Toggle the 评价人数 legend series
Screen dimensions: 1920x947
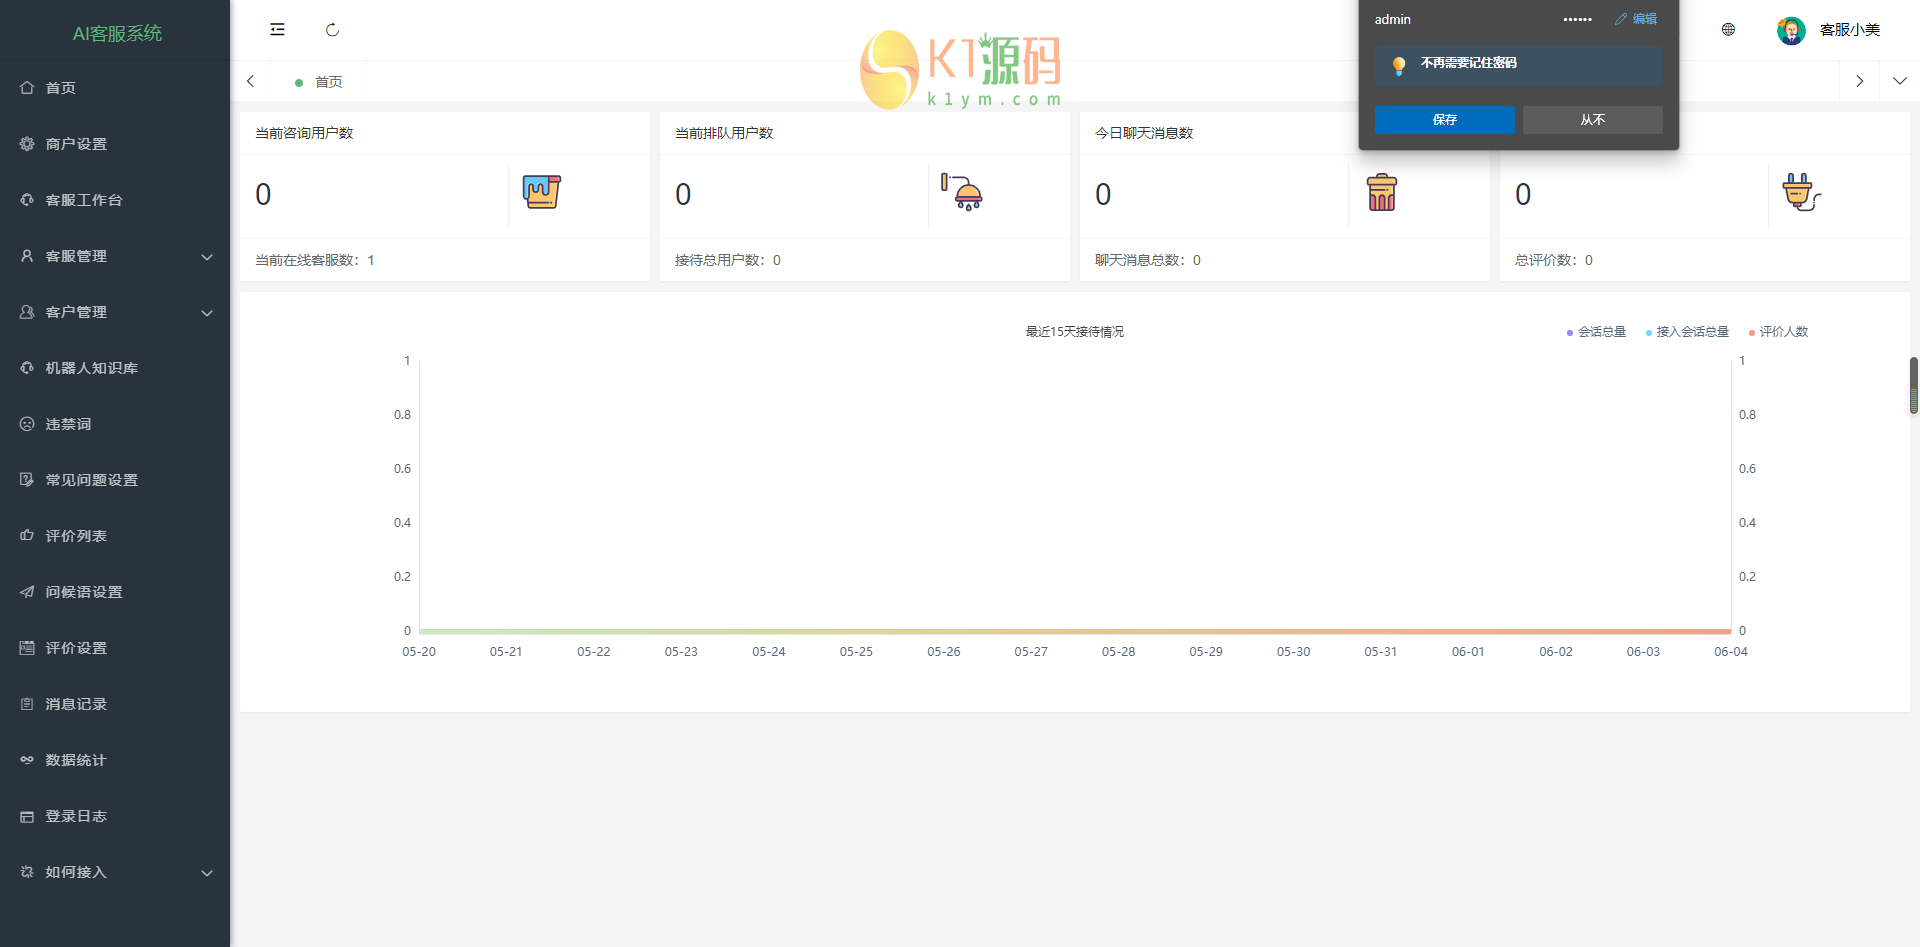[1778, 332]
